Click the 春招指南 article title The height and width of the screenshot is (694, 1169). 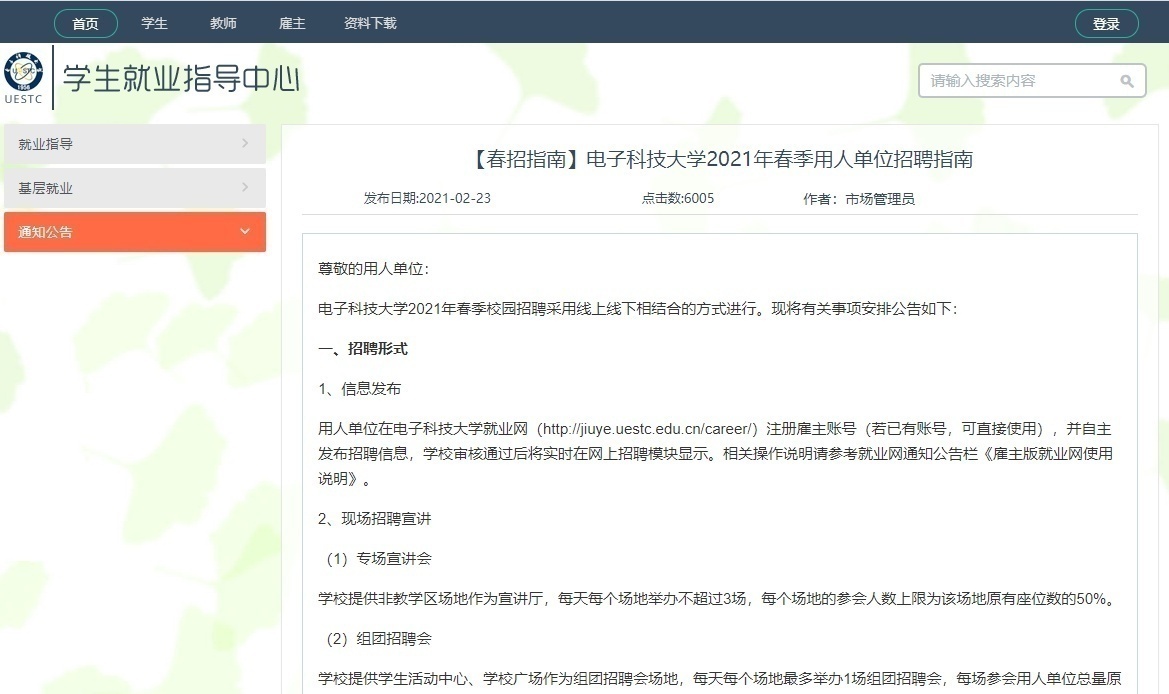point(718,159)
